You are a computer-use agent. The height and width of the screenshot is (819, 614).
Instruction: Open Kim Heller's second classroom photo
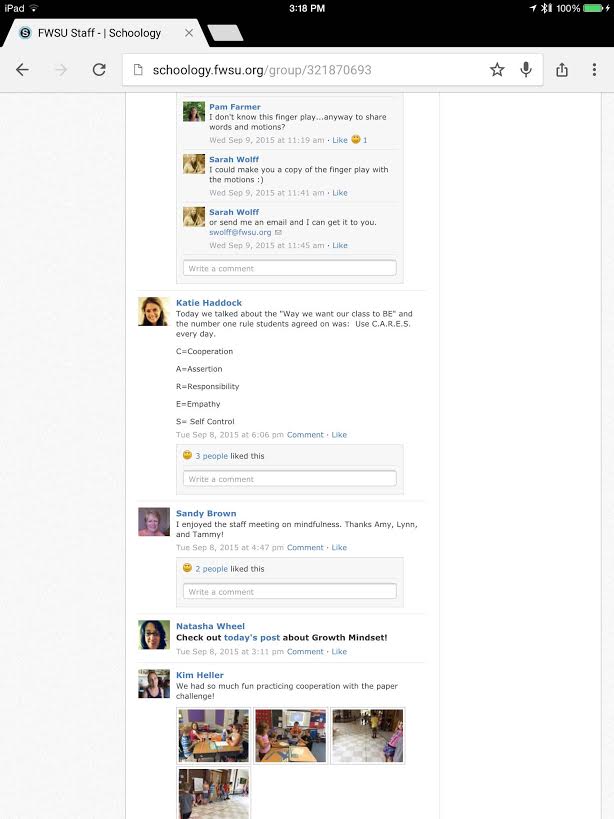point(290,735)
